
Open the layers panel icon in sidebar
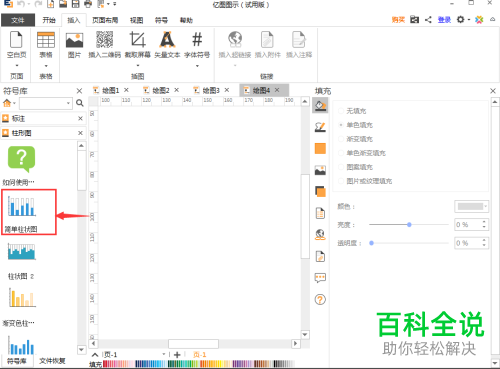click(x=320, y=192)
